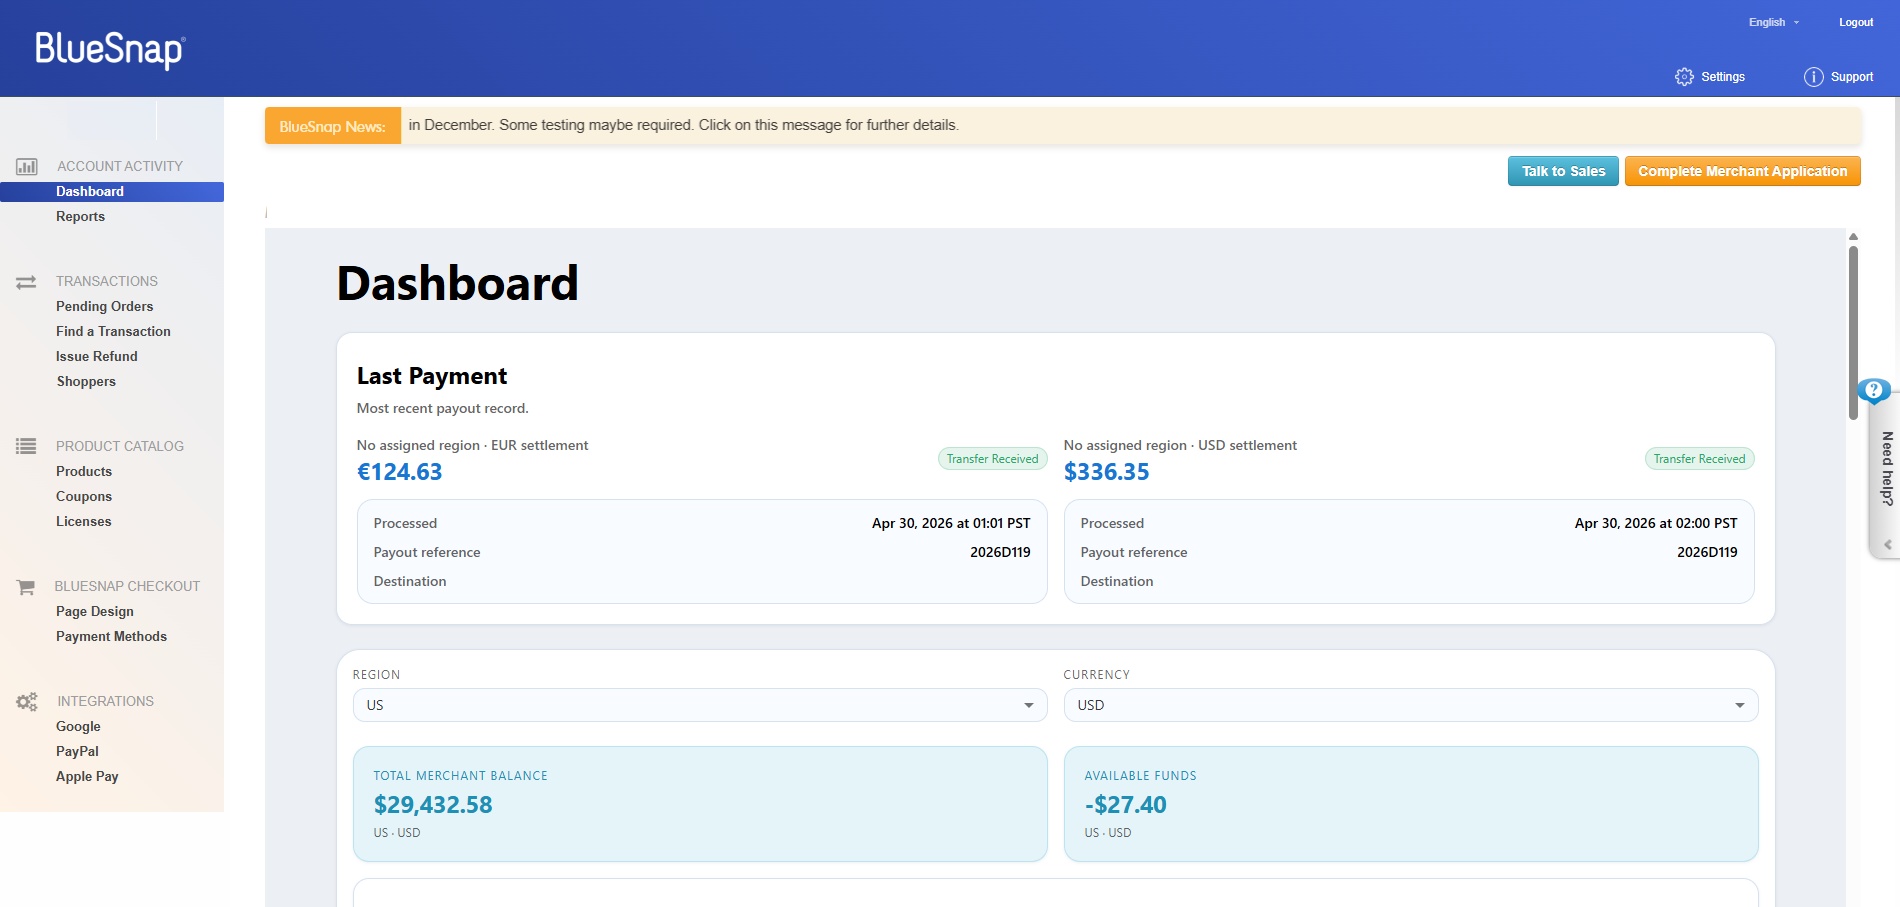Click the Transactions arrows icon
Viewport: 1900px width, 907px height.
click(26, 283)
